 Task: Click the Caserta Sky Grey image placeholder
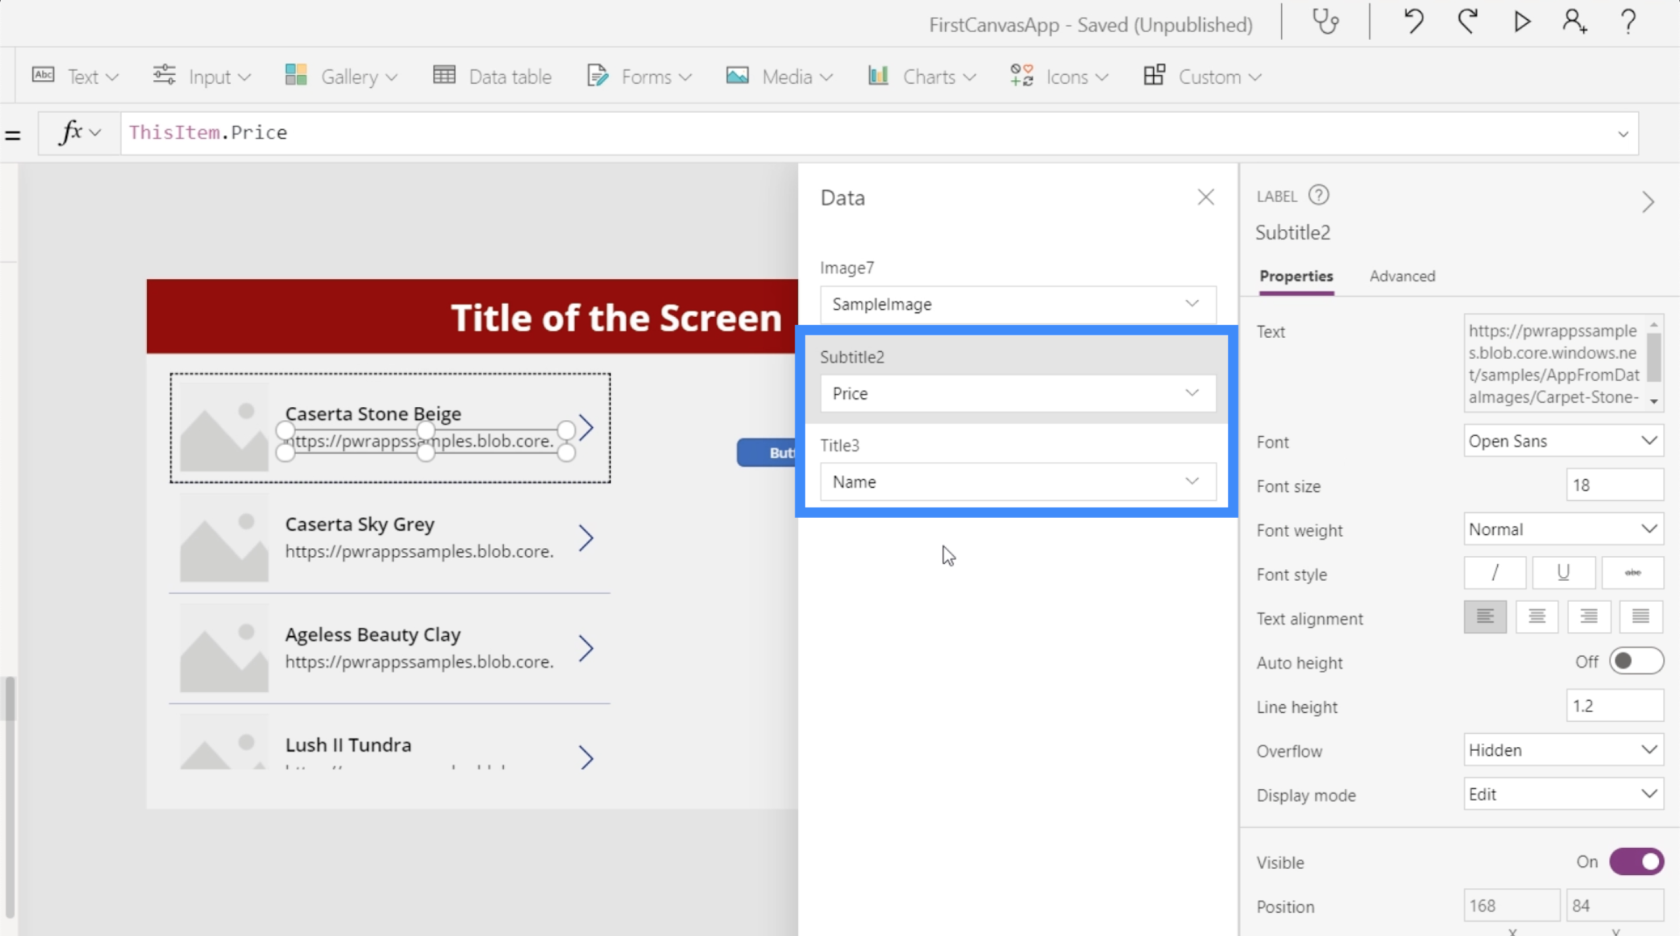point(224,538)
